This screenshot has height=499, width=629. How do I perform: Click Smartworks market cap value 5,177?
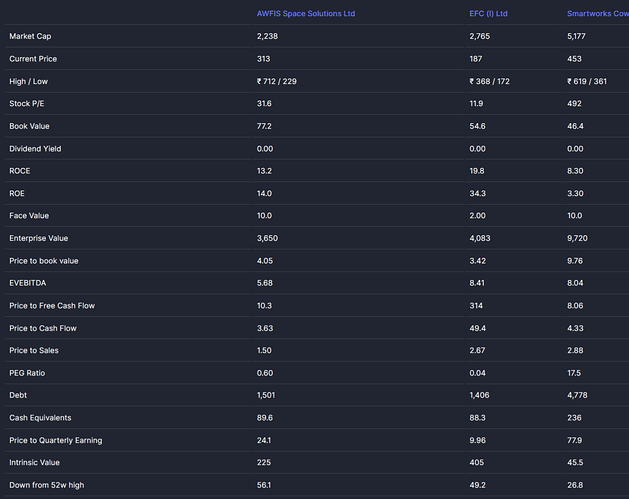click(x=576, y=36)
